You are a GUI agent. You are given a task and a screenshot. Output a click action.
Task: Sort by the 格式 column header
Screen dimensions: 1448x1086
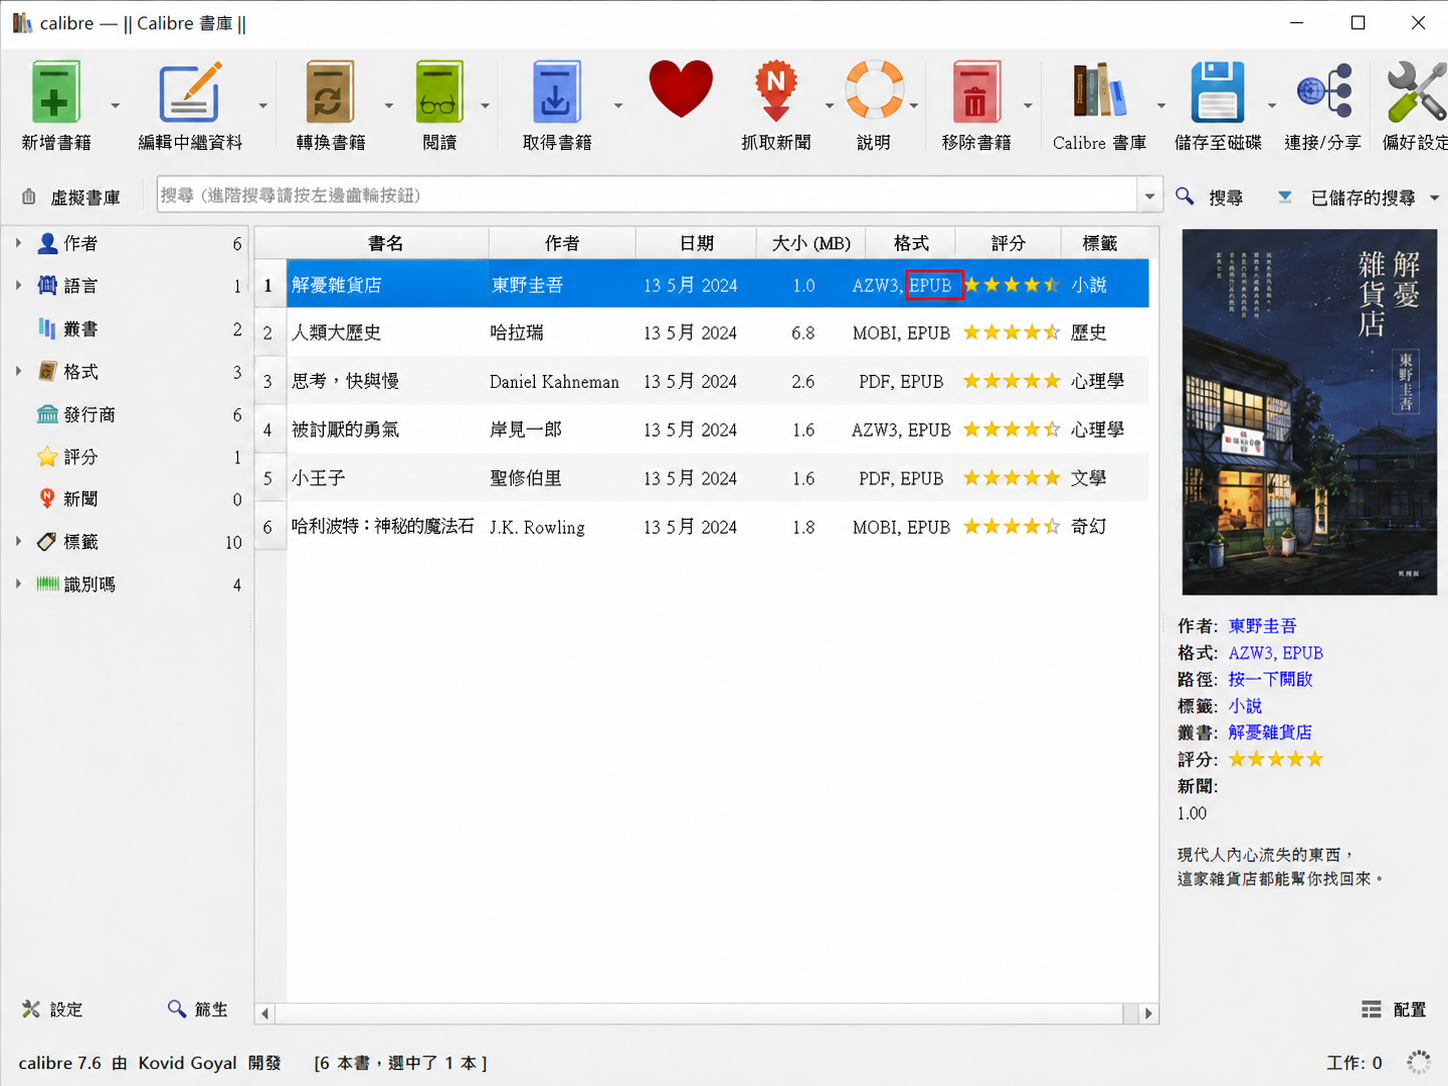[911, 243]
